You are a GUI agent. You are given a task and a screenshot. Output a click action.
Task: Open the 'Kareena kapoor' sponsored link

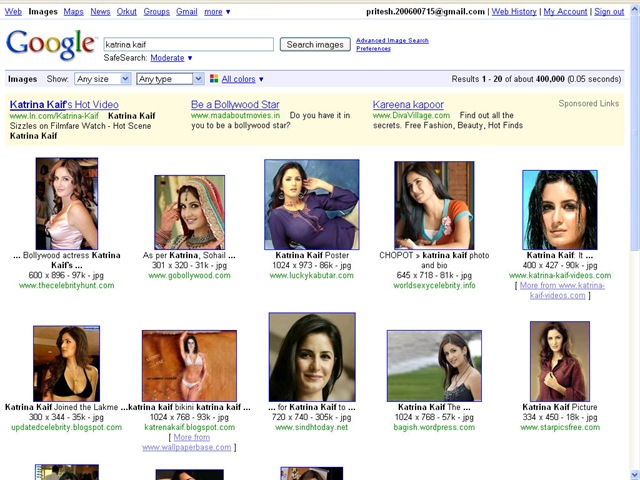pyautogui.click(x=408, y=105)
